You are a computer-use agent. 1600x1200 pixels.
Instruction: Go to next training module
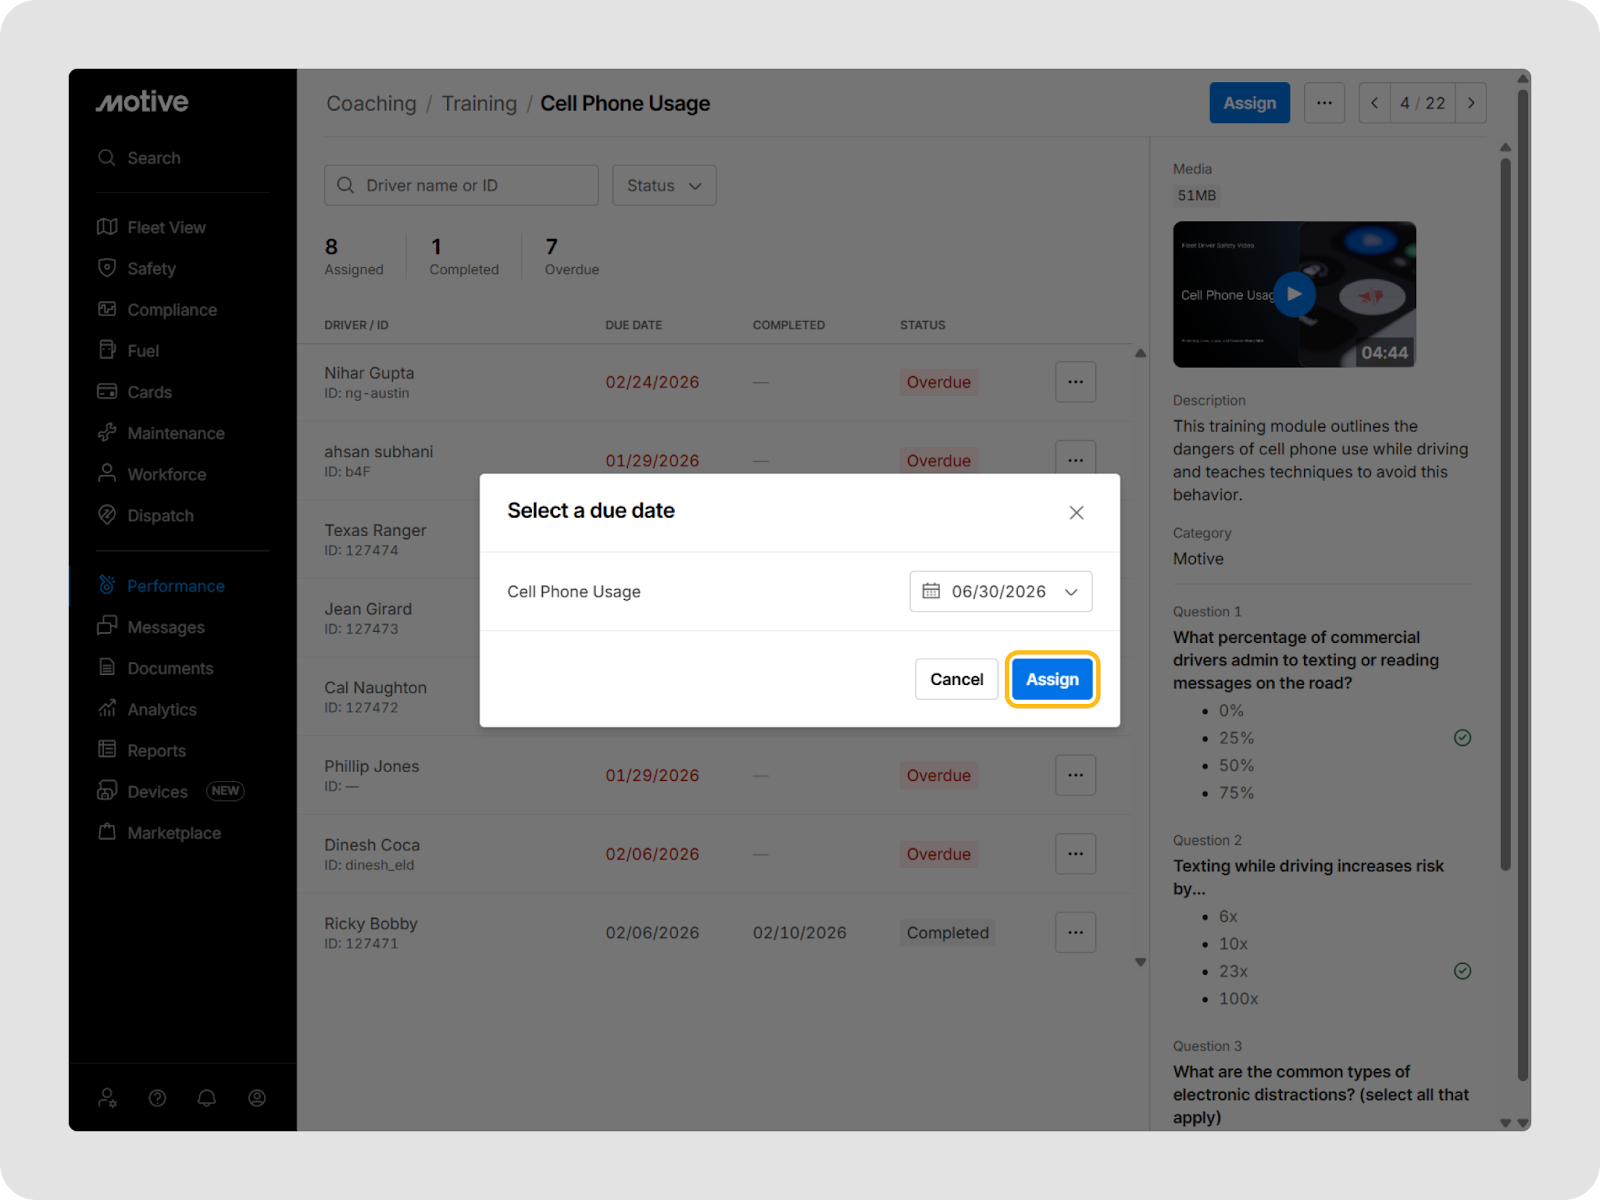1471,103
